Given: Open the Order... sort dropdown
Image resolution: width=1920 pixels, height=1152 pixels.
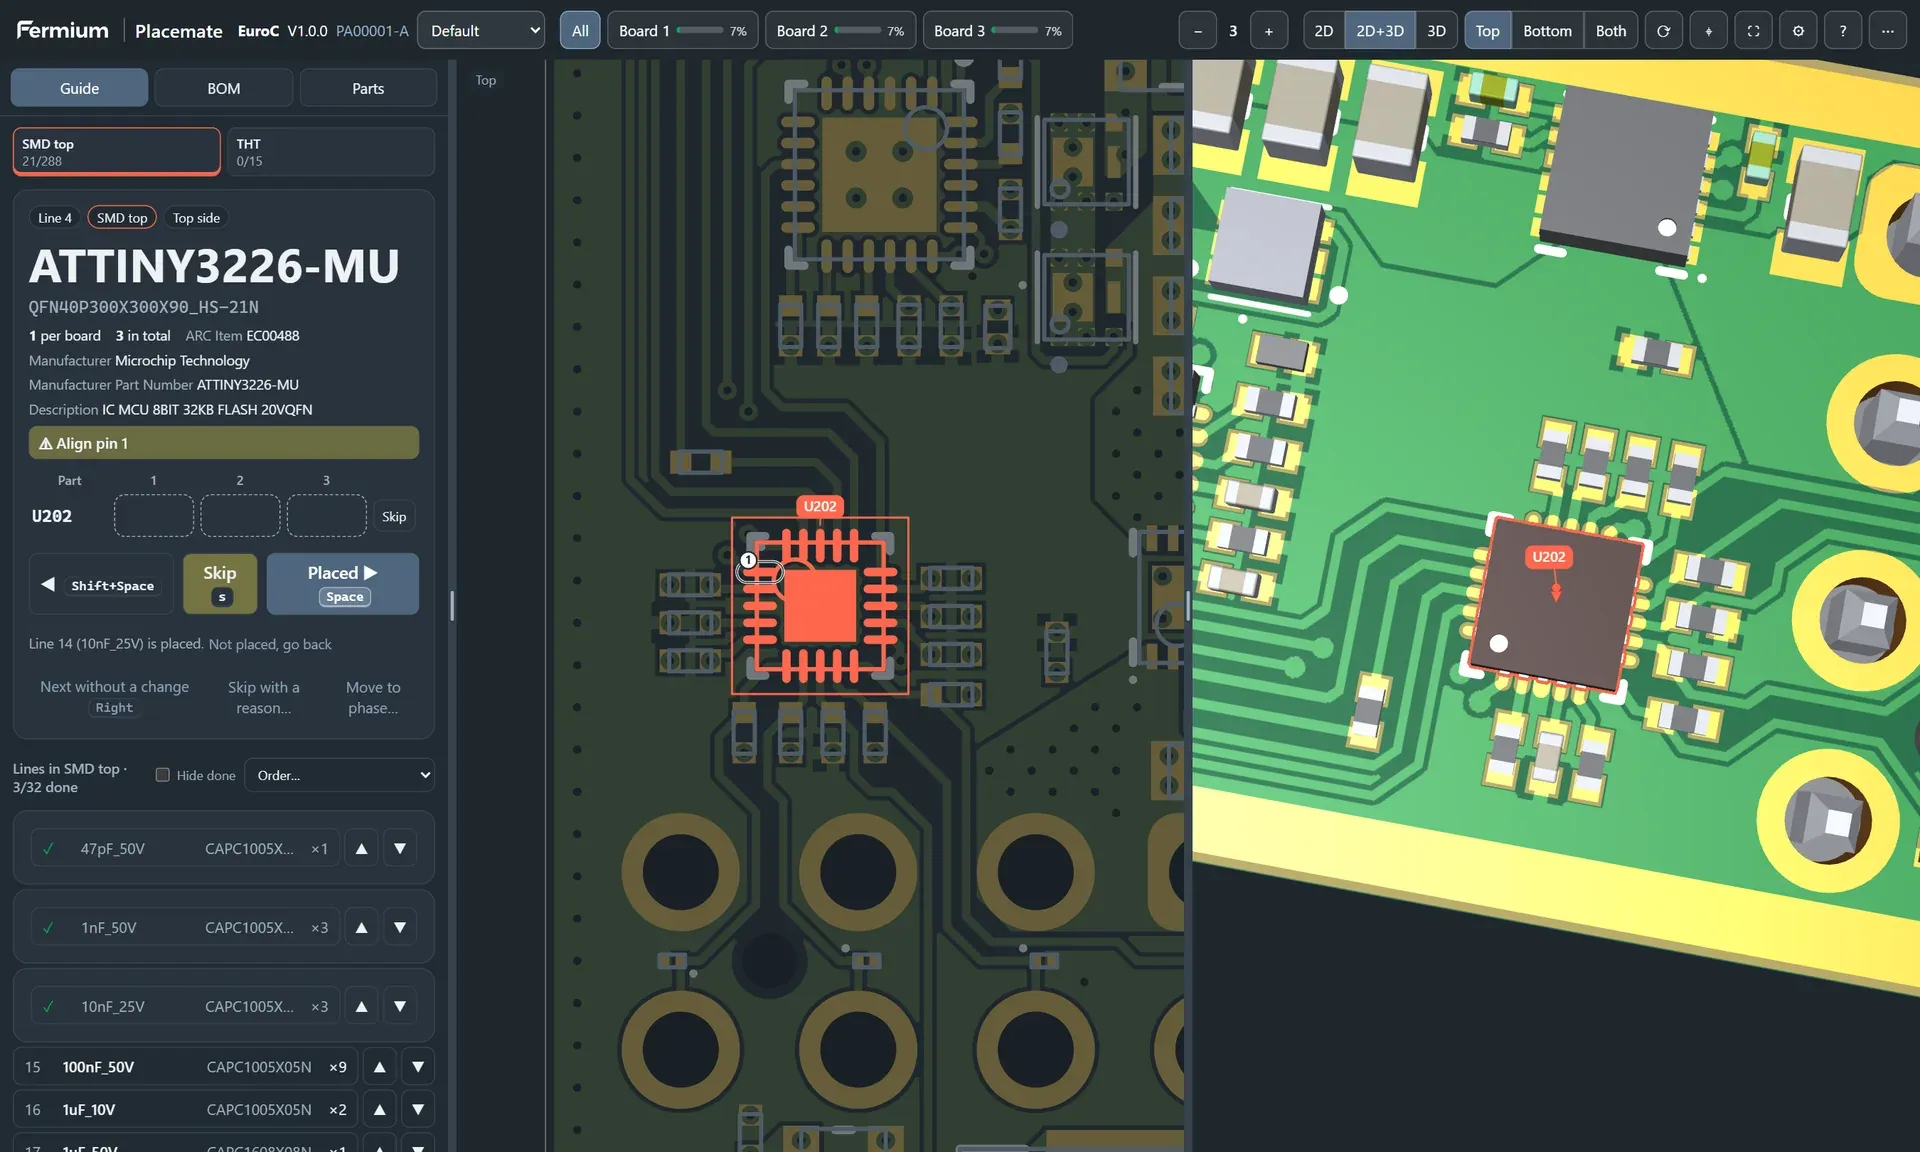Looking at the screenshot, I should [x=341, y=775].
